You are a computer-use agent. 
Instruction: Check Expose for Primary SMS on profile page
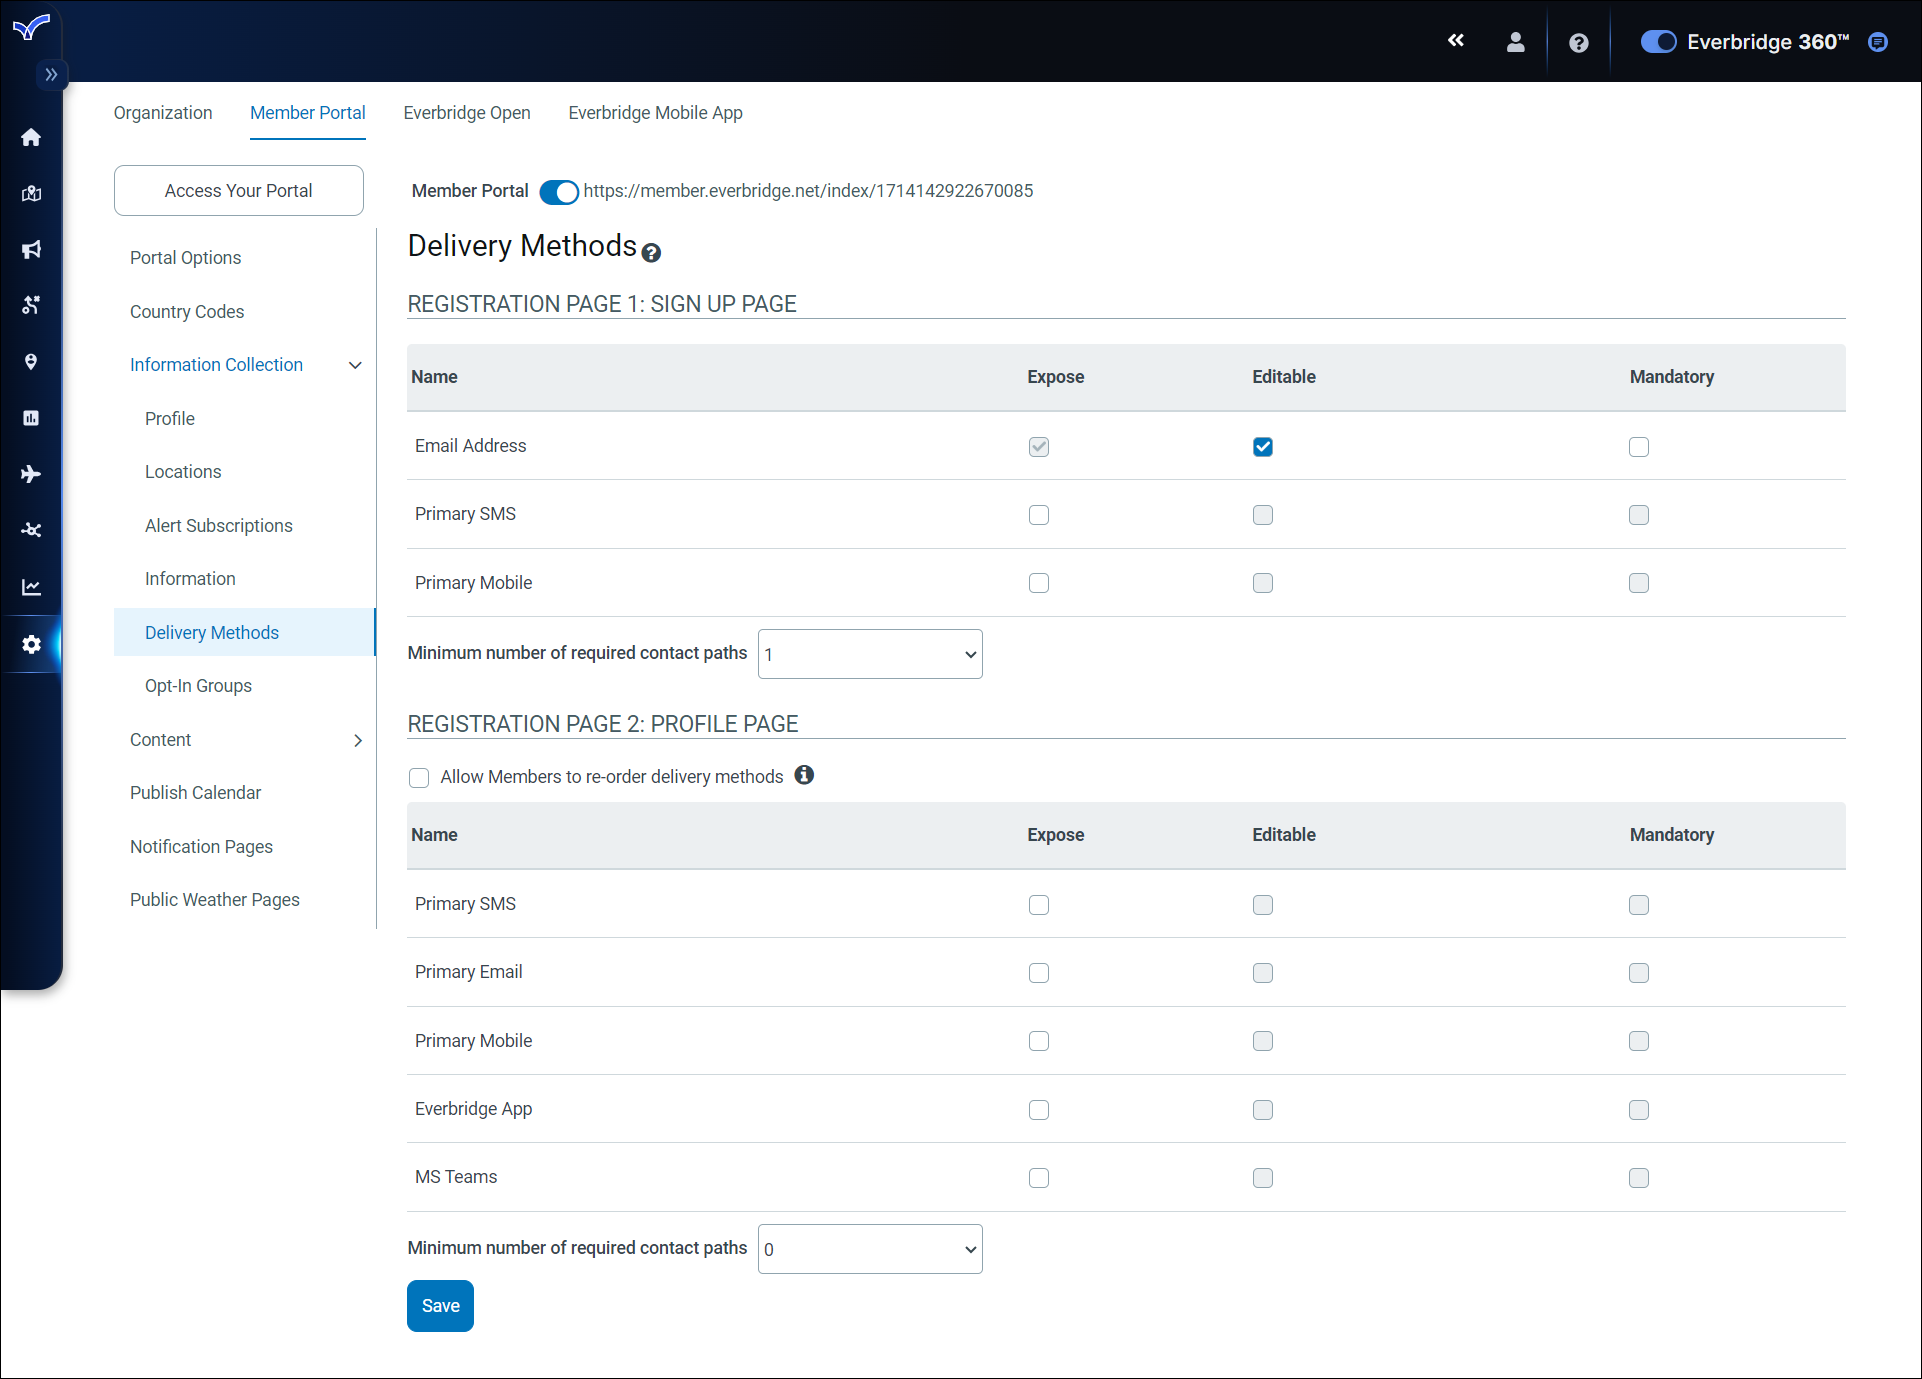1039,905
